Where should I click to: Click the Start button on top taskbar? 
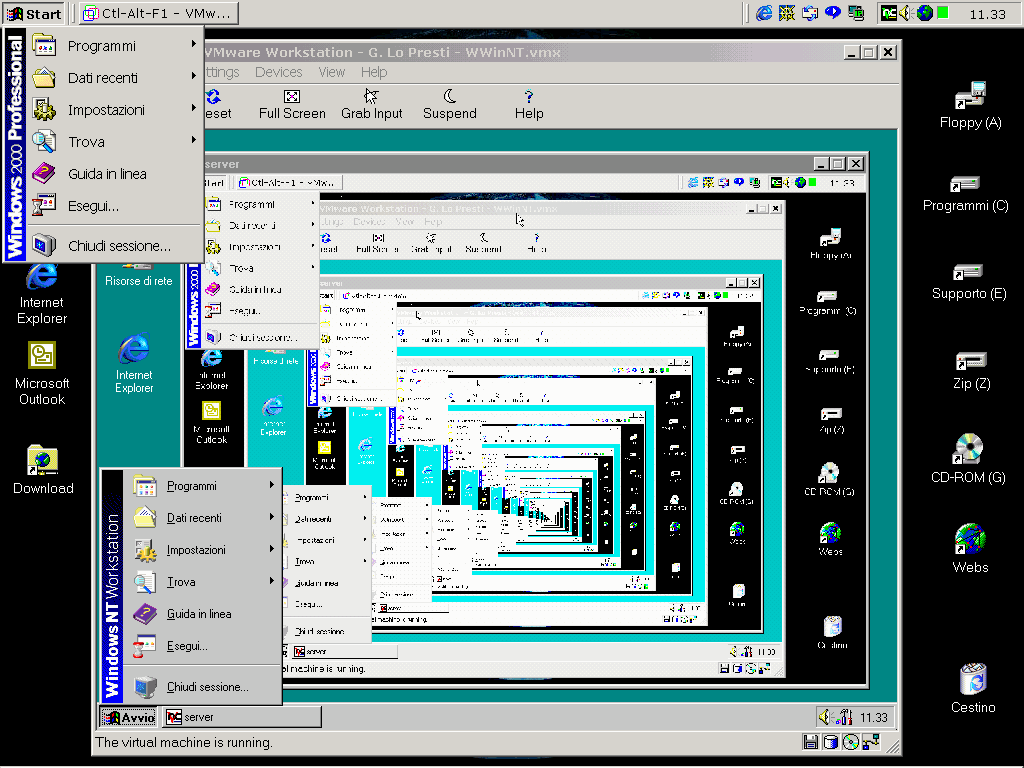tap(34, 13)
